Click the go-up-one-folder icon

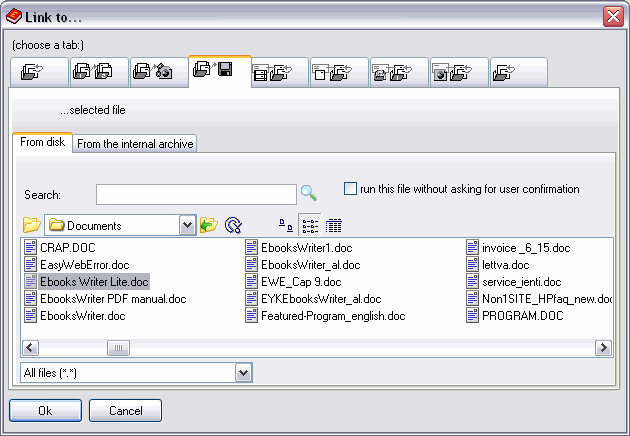[x=209, y=225]
